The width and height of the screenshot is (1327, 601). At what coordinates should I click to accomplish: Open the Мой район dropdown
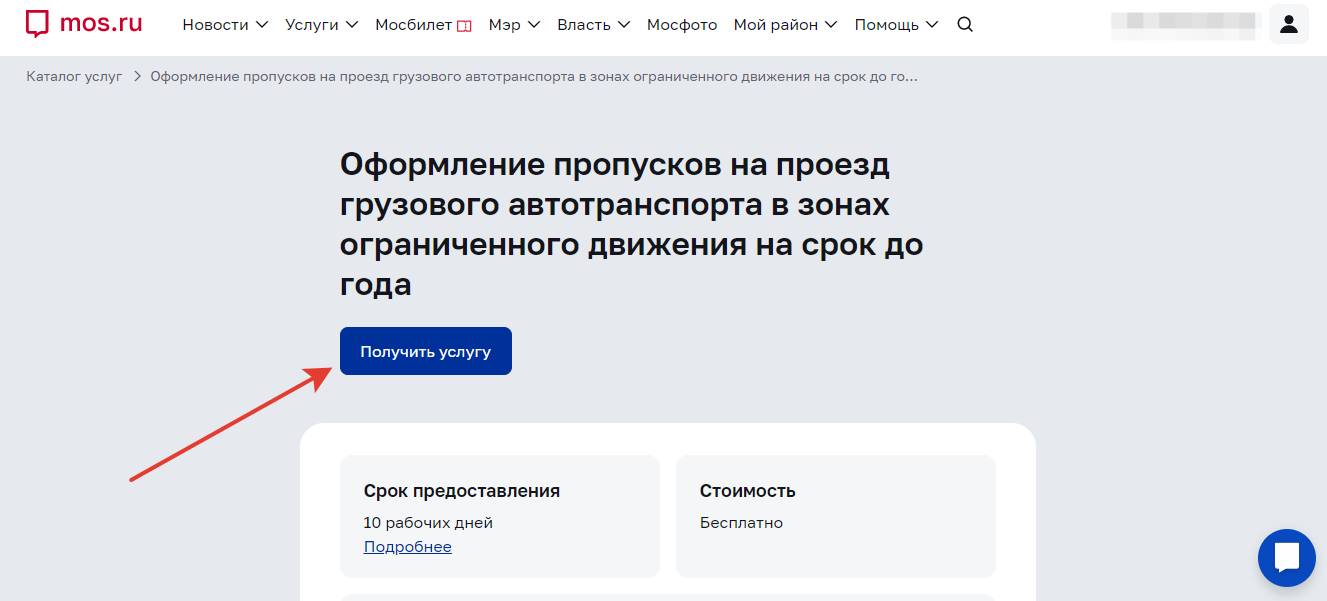(785, 25)
